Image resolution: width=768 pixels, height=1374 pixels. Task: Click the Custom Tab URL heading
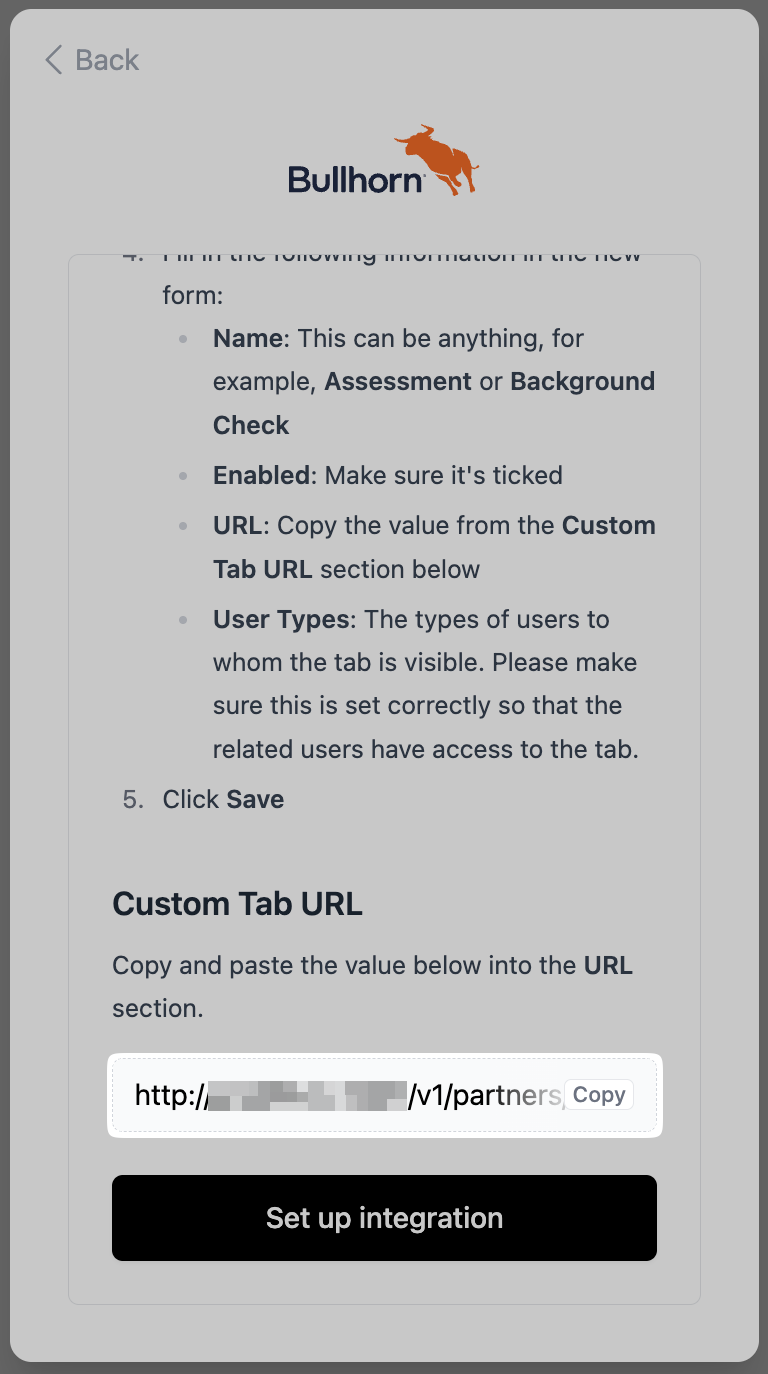pos(237,904)
